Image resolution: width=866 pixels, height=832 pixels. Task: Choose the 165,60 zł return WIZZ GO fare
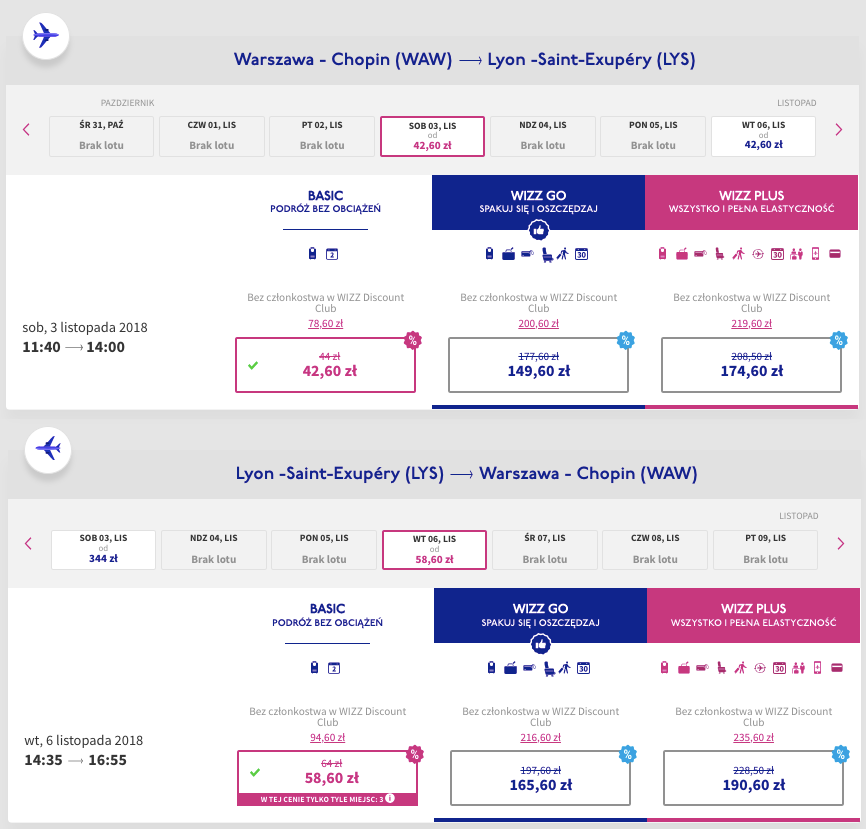[x=540, y=777]
